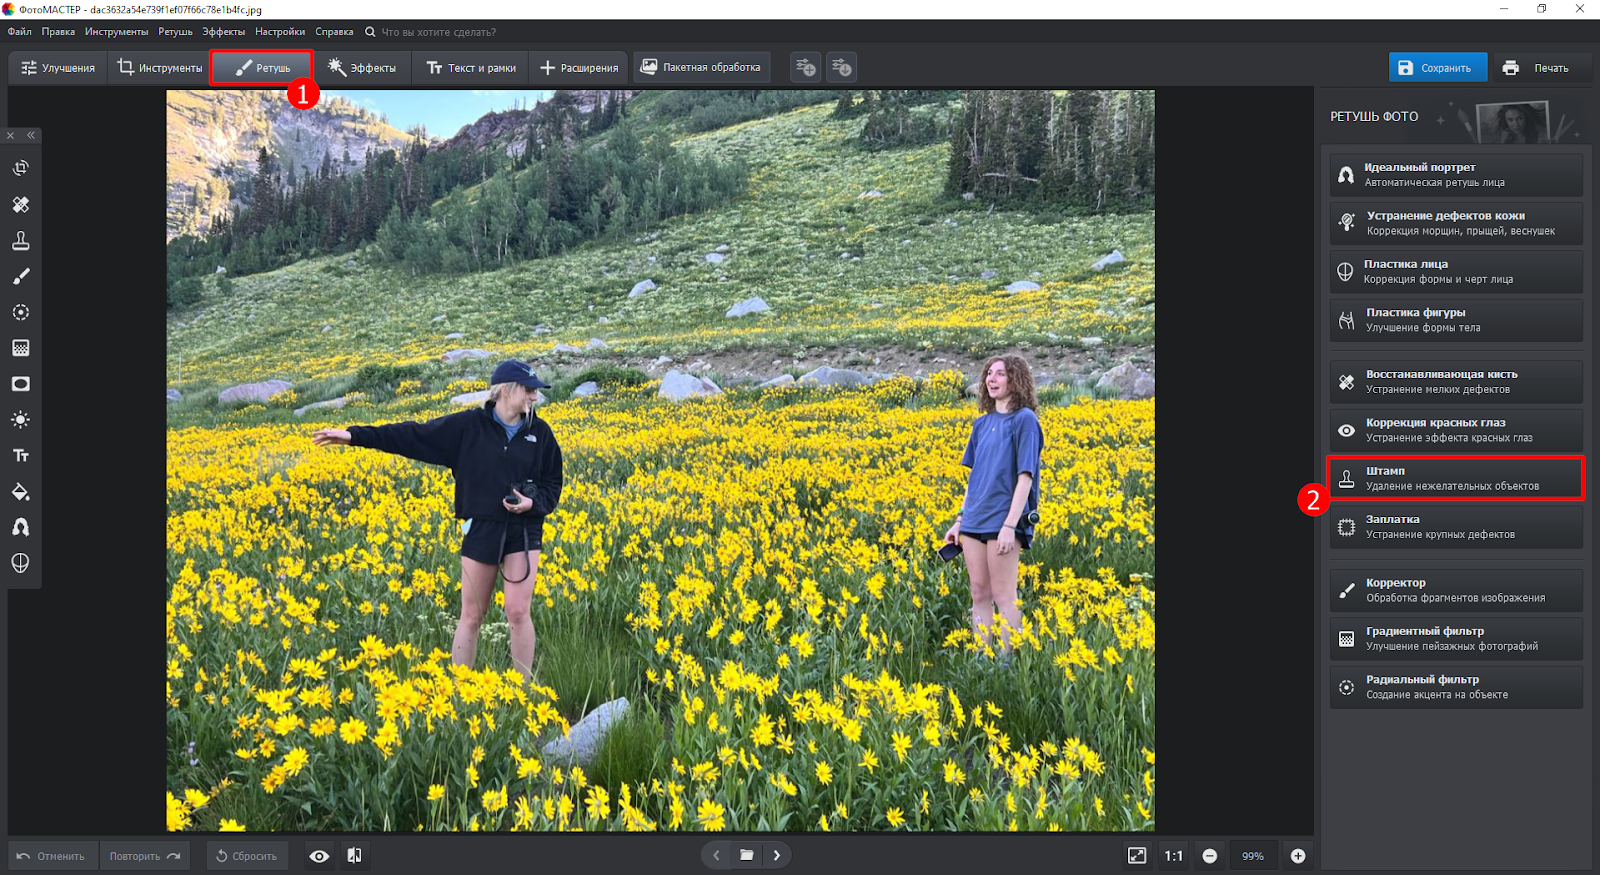Select the healing bandage tool in left sidebar

tap(21, 204)
